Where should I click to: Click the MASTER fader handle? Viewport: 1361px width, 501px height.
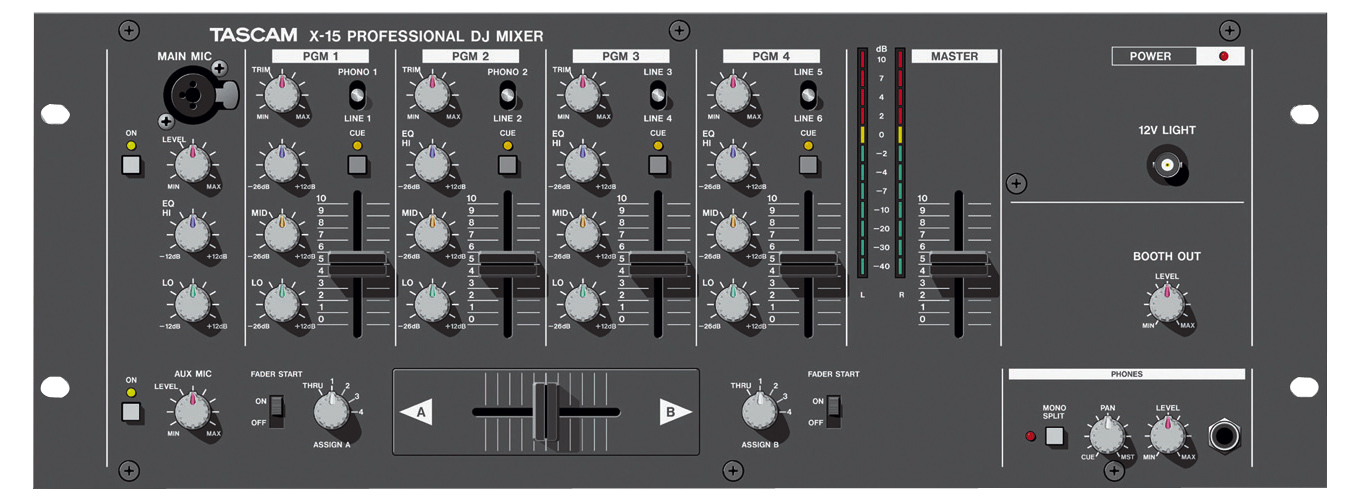[x=956, y=264]
